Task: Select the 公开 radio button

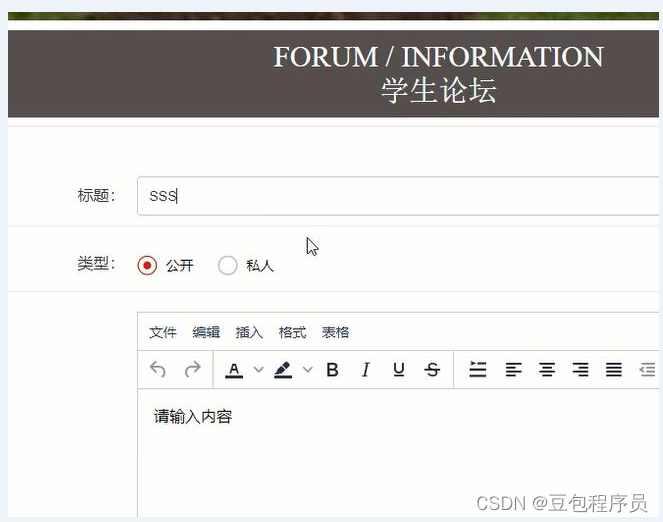Action: click(147, 265)
